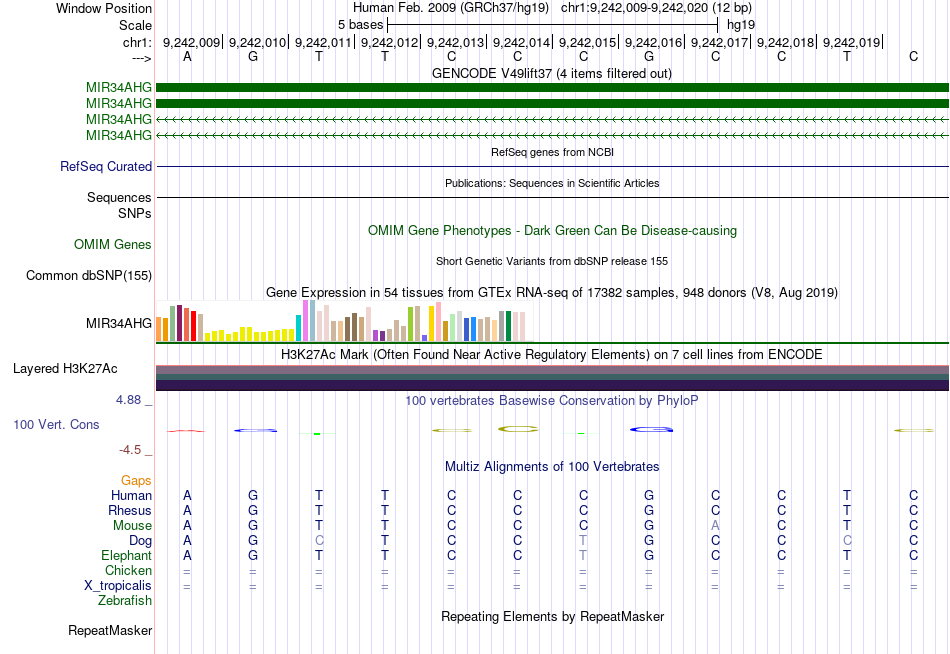Open the GENCODE V49lift37 track title
Screen dimensions: 950x654
[551, 73]
